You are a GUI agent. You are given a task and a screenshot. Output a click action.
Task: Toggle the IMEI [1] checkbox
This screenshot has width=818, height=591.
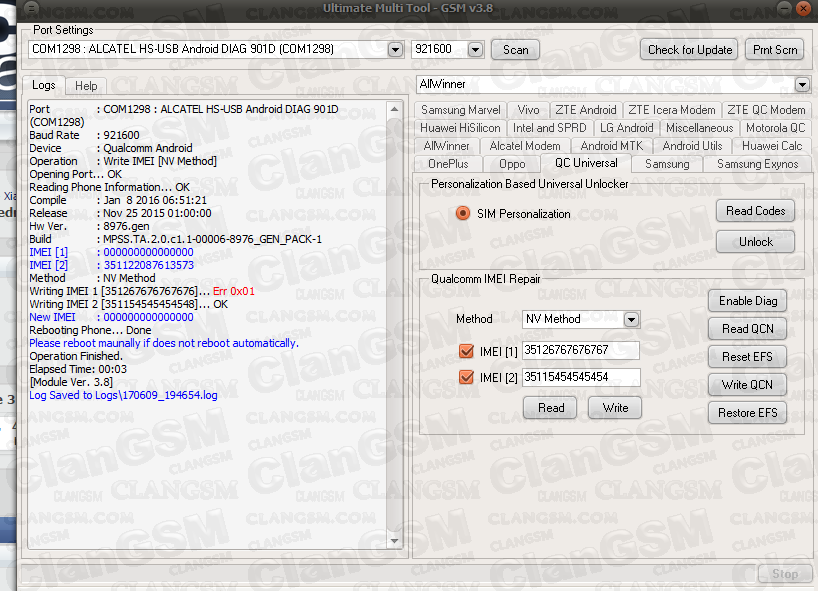(x=466, y=351)
